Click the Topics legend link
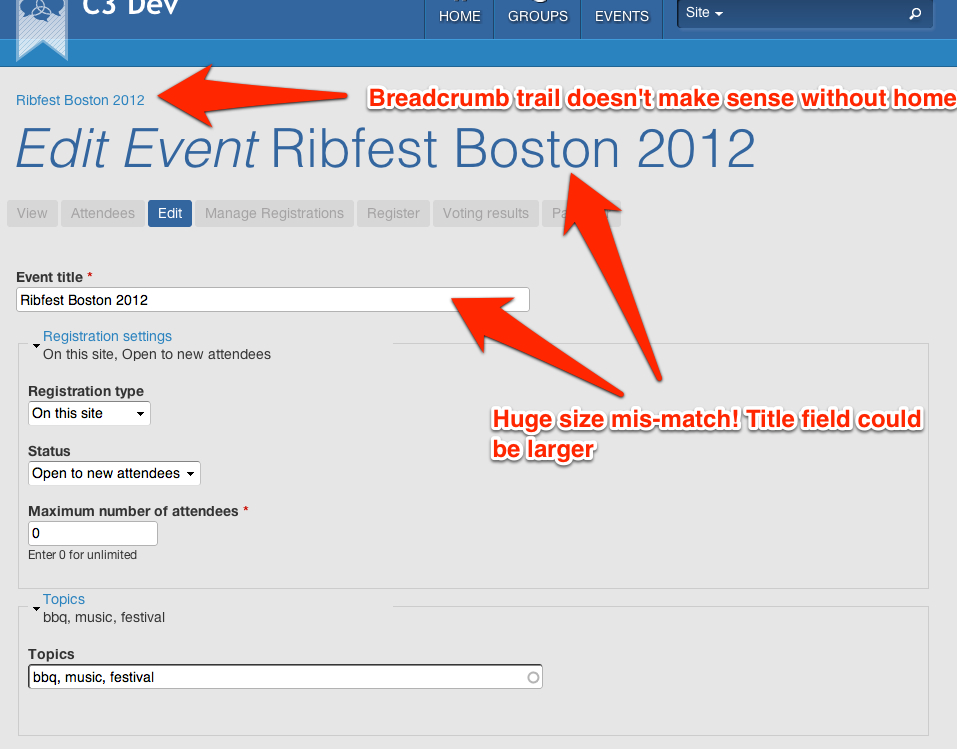This screenshot has width=957, height=749. (x=63, y=599)
